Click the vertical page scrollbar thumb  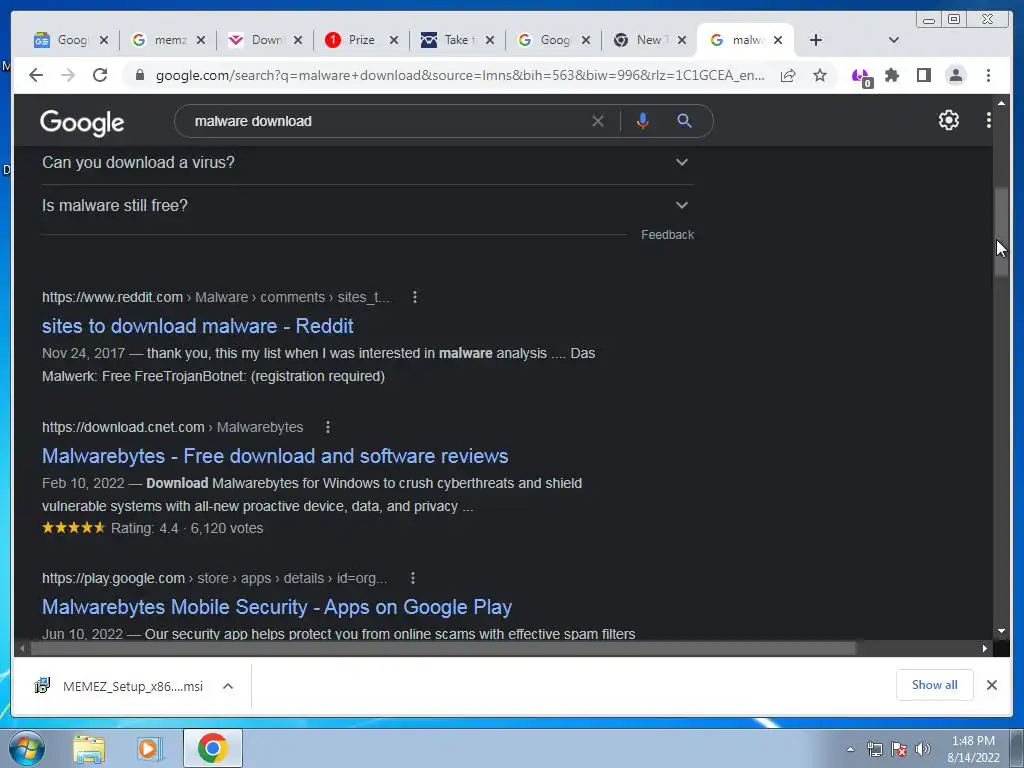pyautogui.click(x=1001, y=232)
